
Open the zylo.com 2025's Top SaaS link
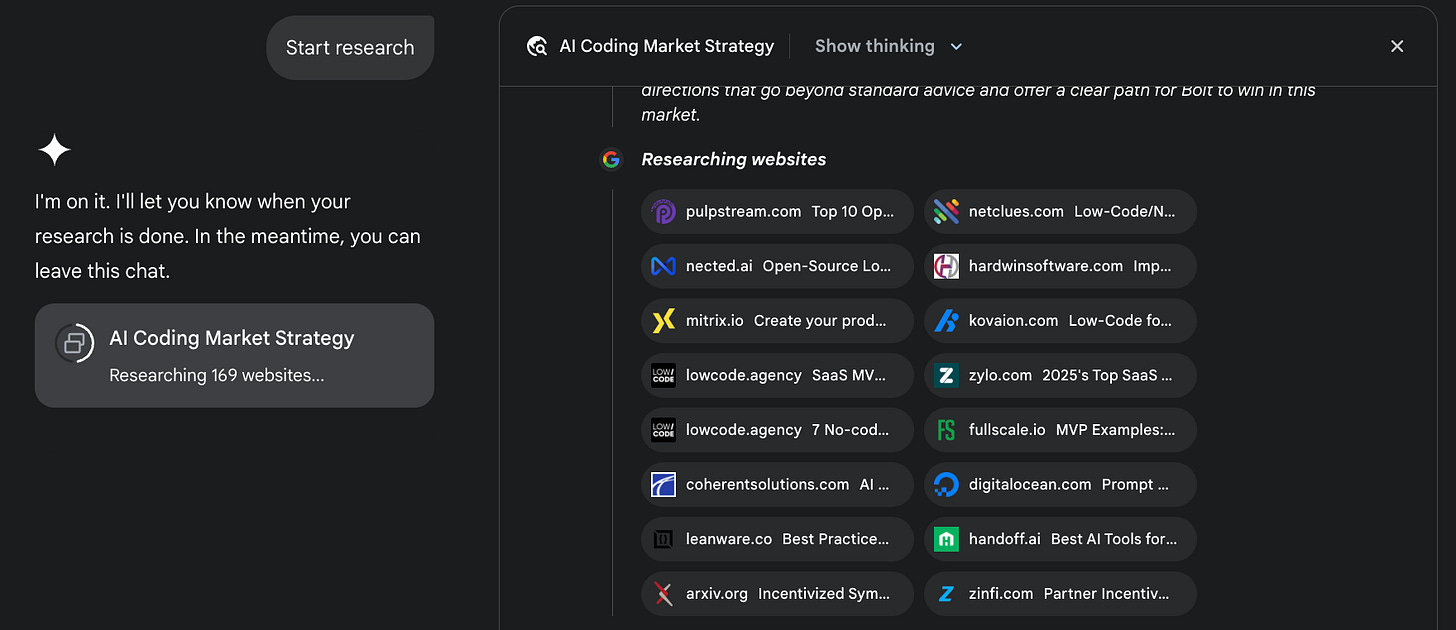pos(1060,375)
